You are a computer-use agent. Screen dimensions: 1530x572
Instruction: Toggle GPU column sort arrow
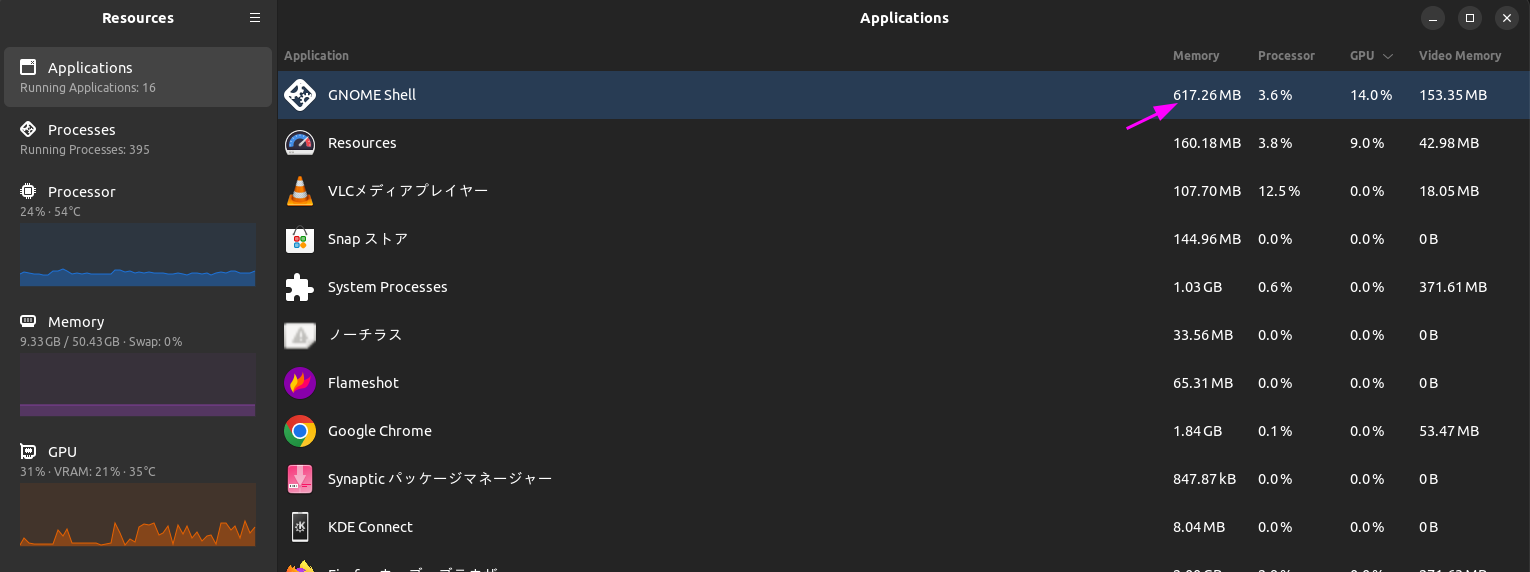coord(1388,56)
